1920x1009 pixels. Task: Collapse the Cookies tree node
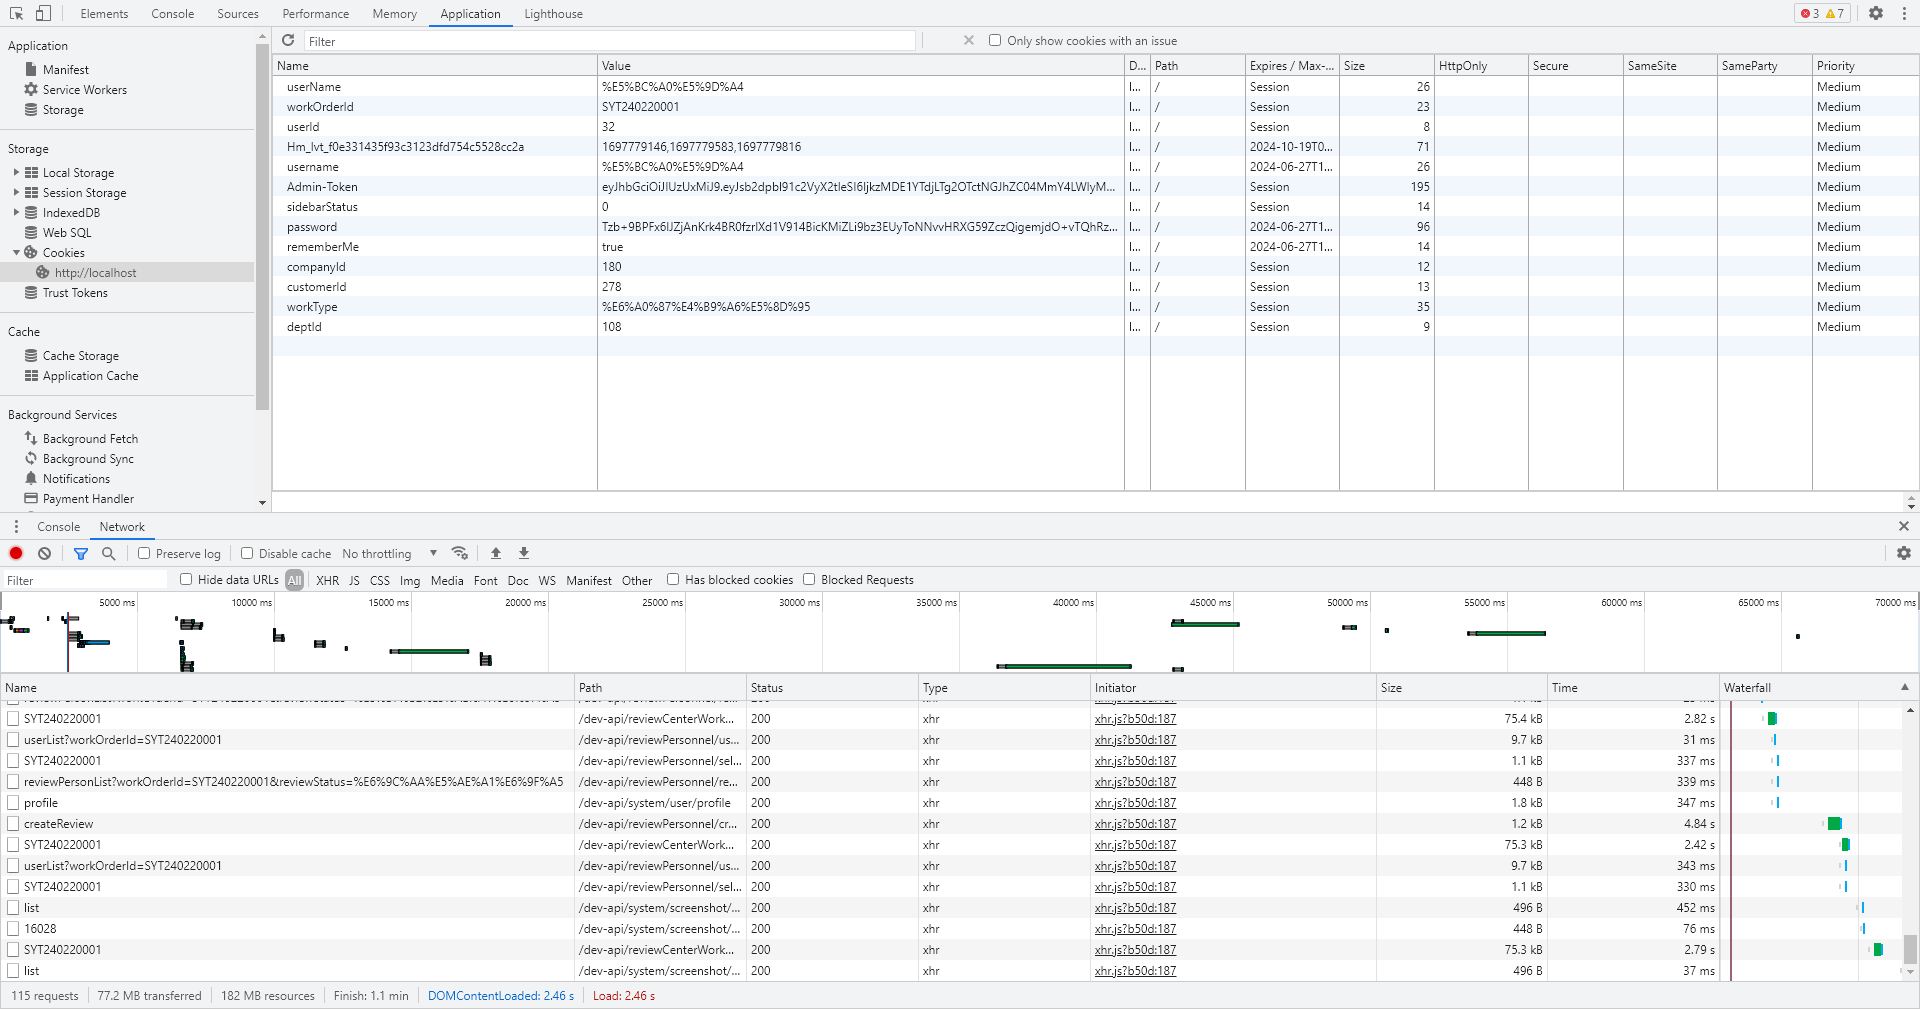16,252
